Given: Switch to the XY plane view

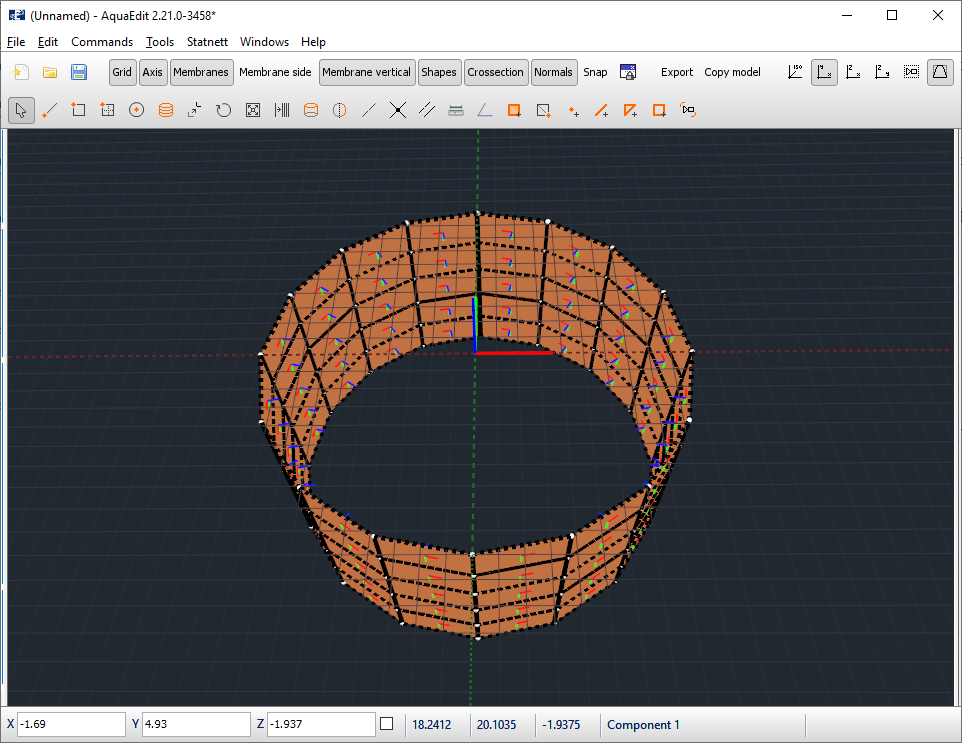Looking at the screenshot, I should point(824,72).
